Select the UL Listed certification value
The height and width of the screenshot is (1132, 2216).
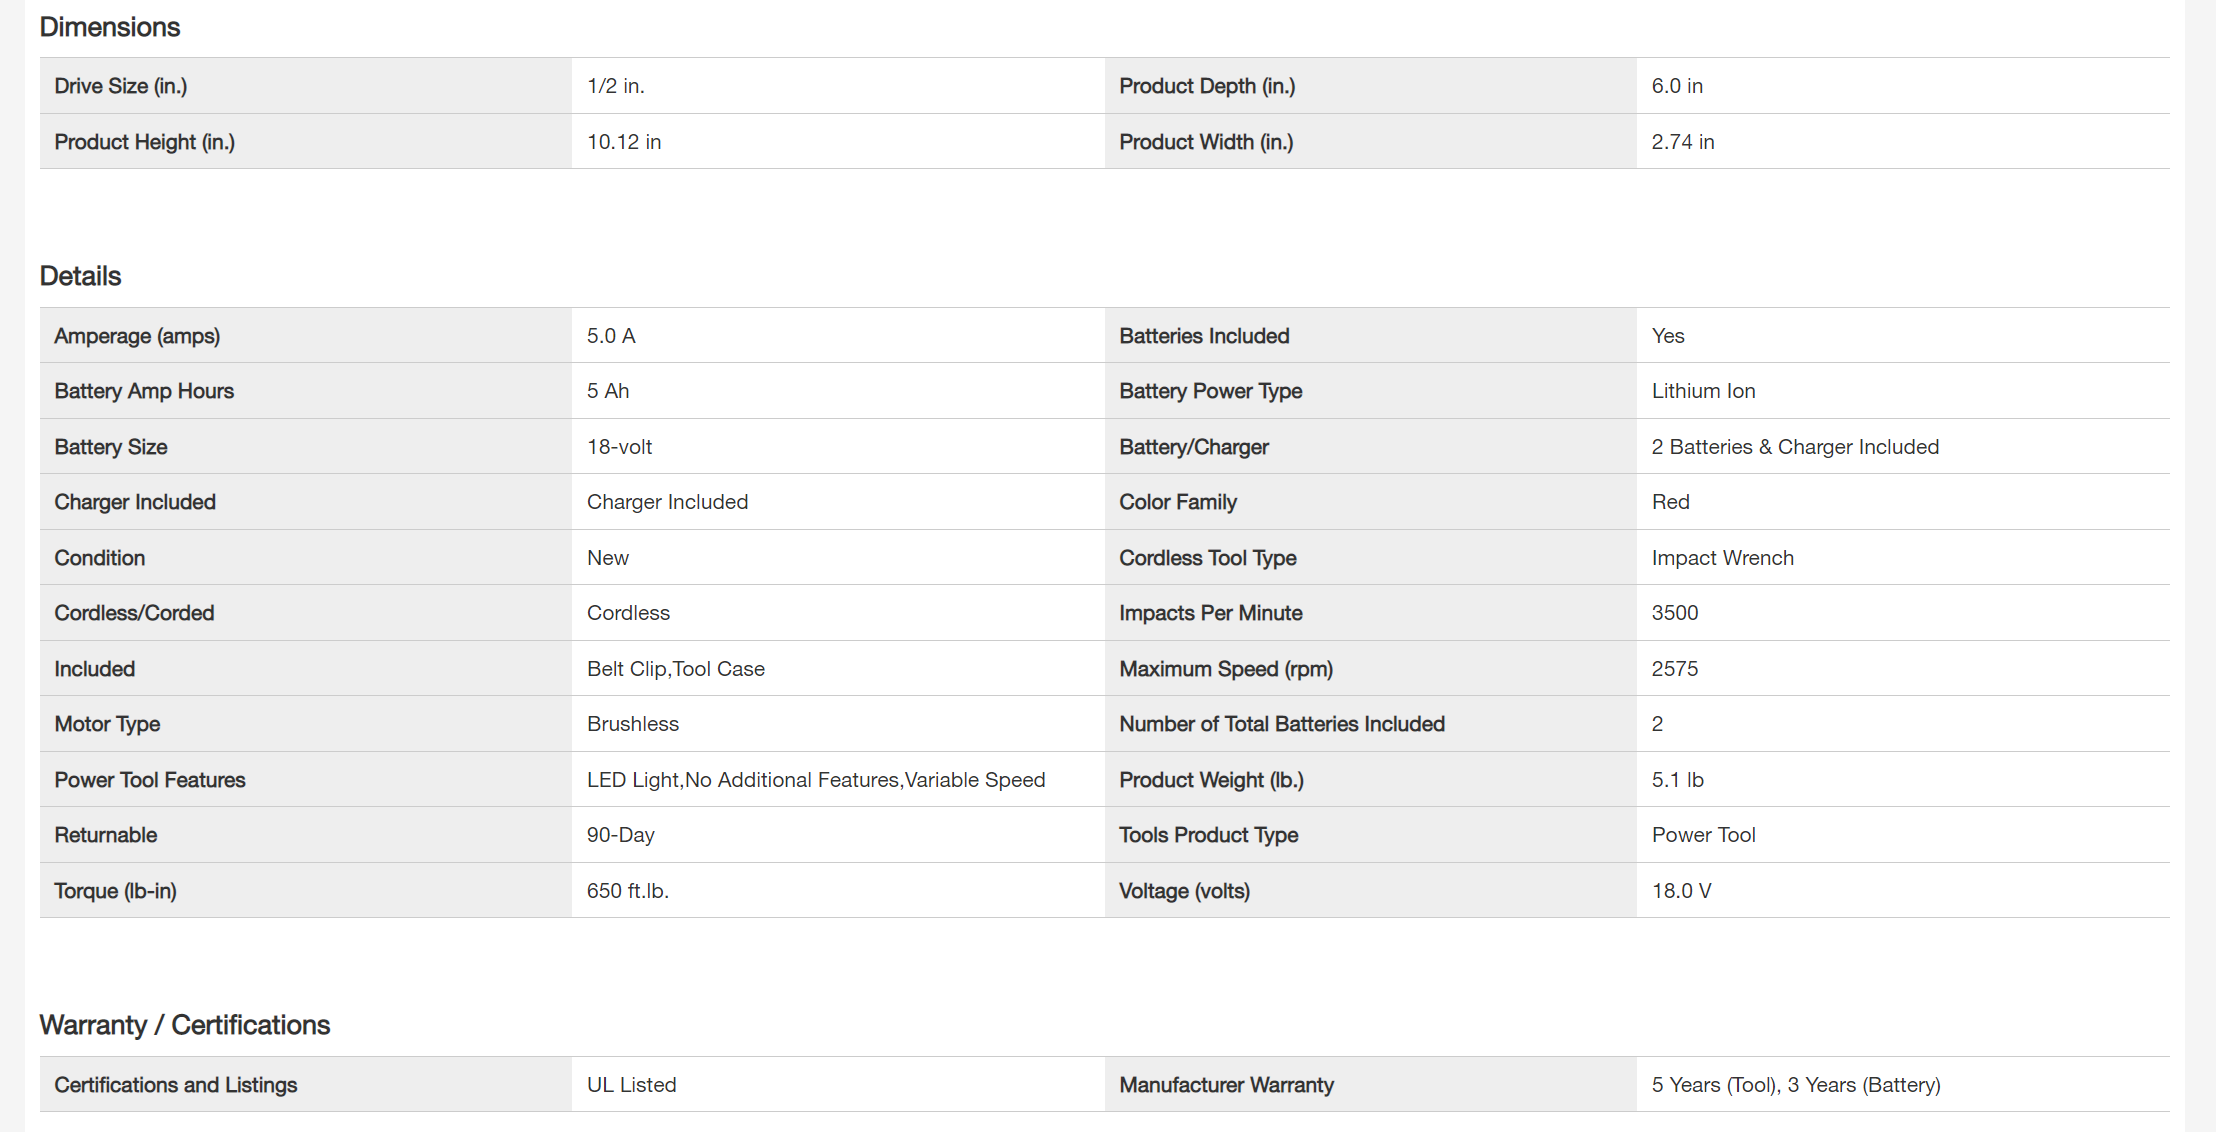pos(632,1085)
